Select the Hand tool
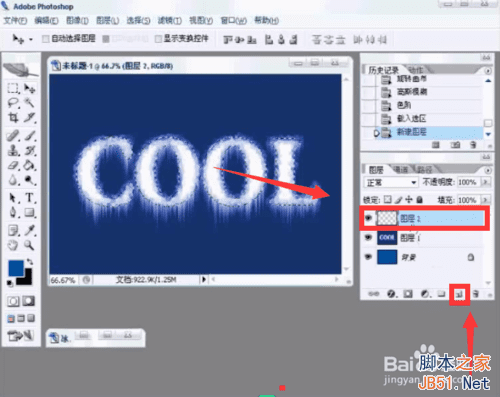The width and height of the screenshot is (500, 397). [x=13, y=246]
